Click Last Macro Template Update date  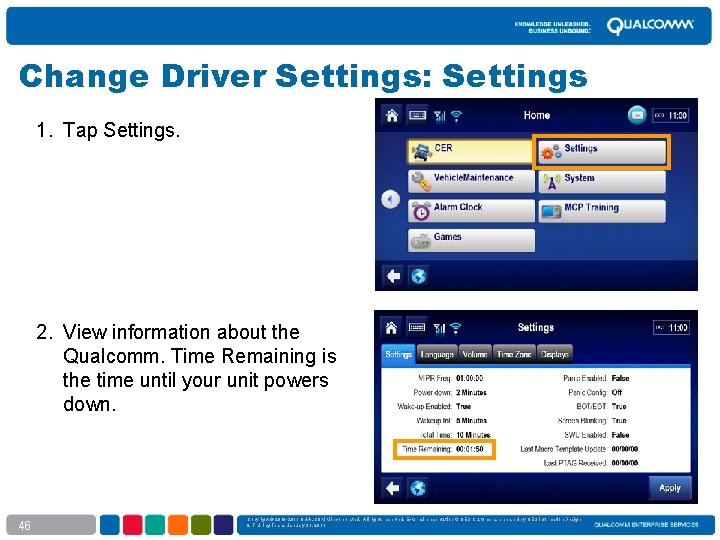[x=624, y=449]
